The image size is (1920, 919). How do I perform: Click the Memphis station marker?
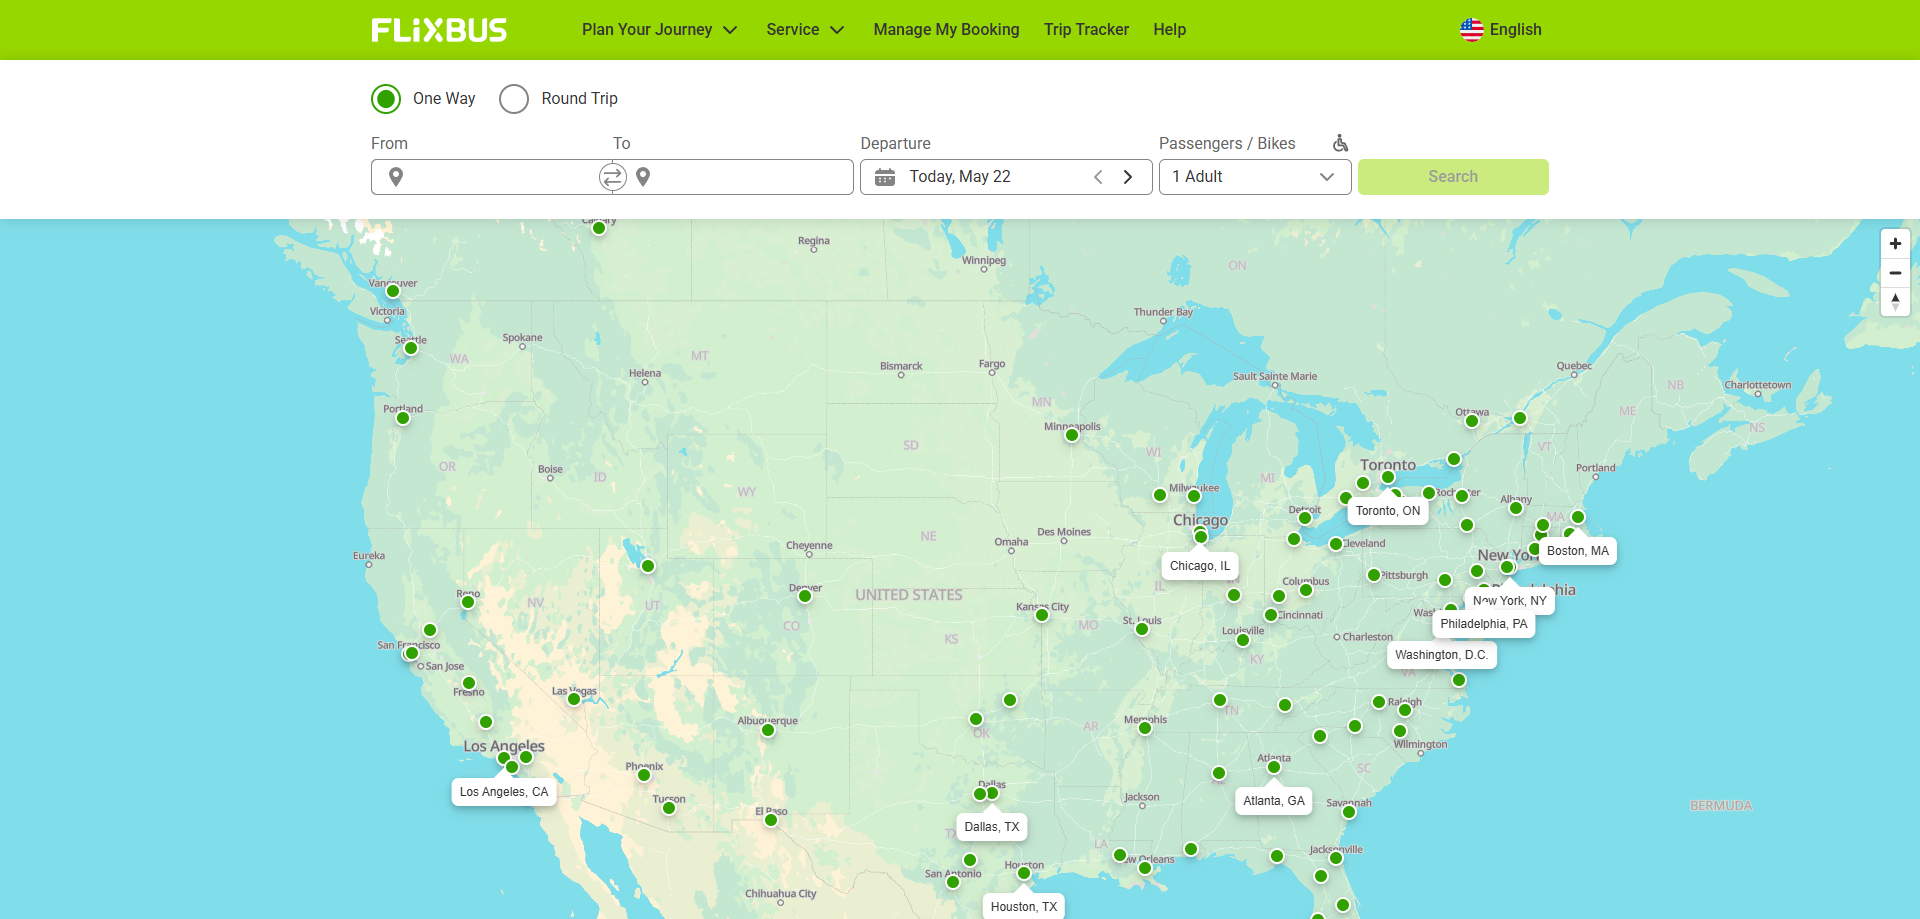[1145, 728]
